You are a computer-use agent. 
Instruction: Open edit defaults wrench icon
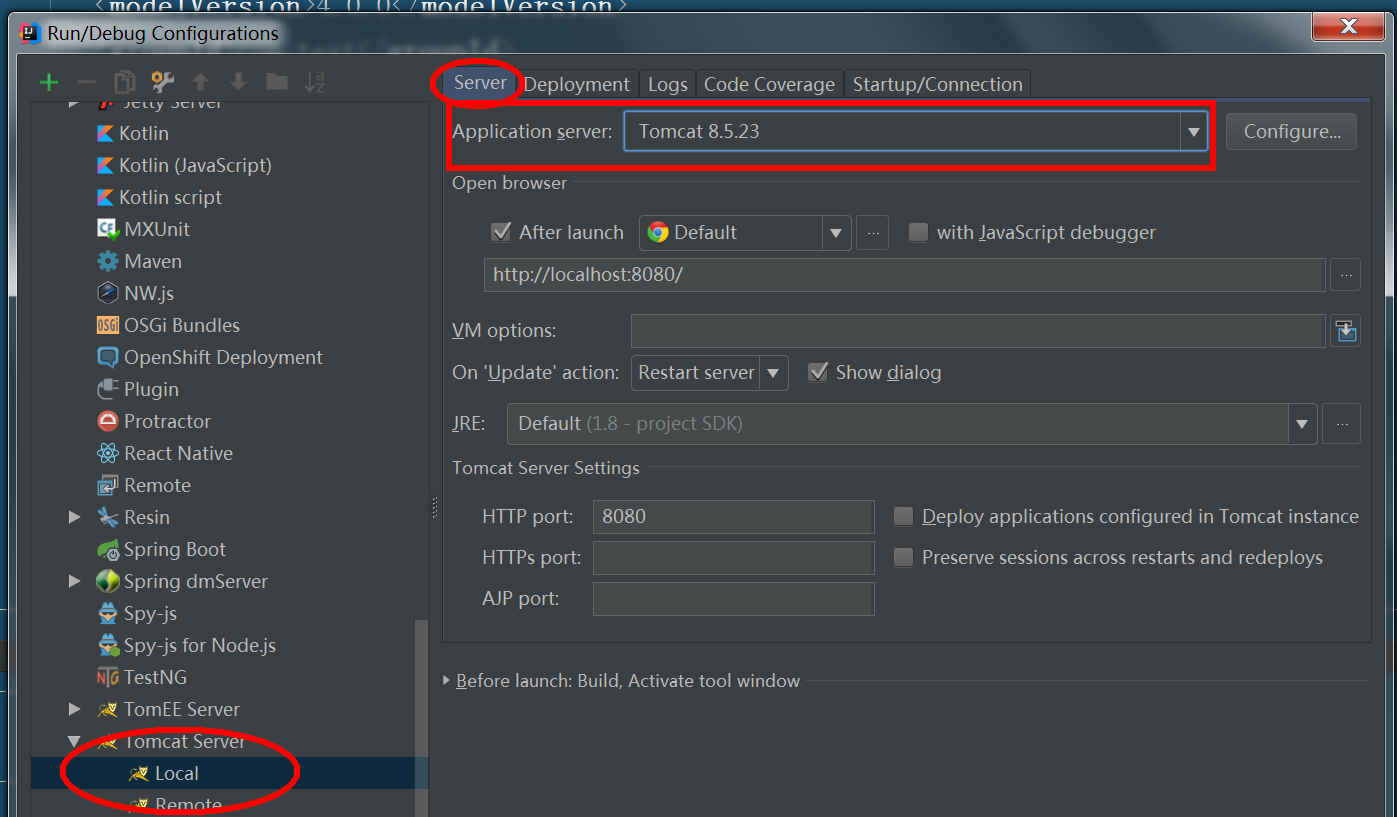(162, 82)
